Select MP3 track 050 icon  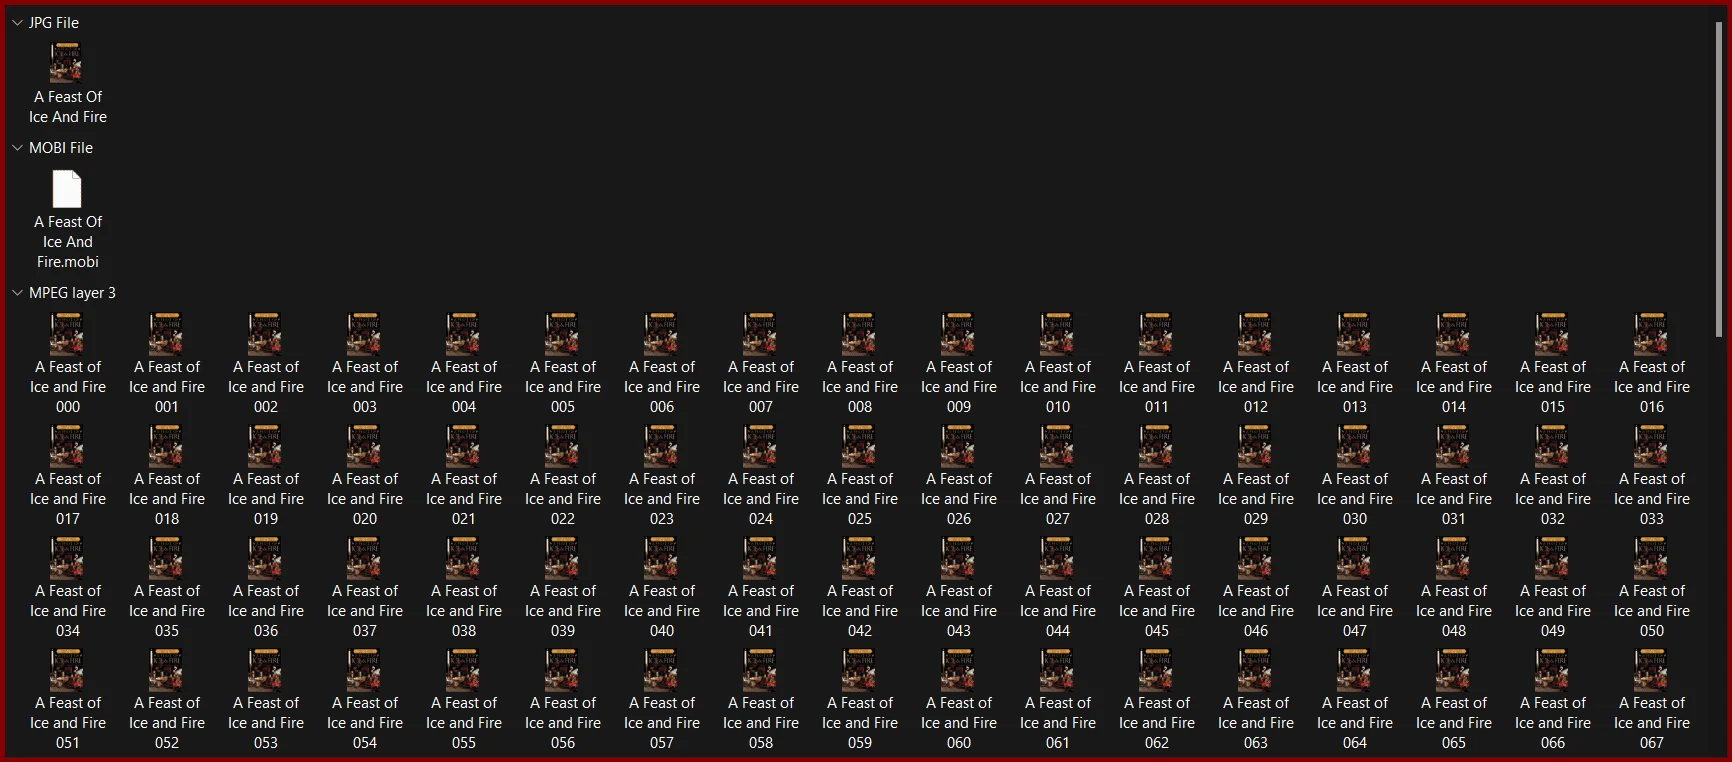(x=1651, y=558)
